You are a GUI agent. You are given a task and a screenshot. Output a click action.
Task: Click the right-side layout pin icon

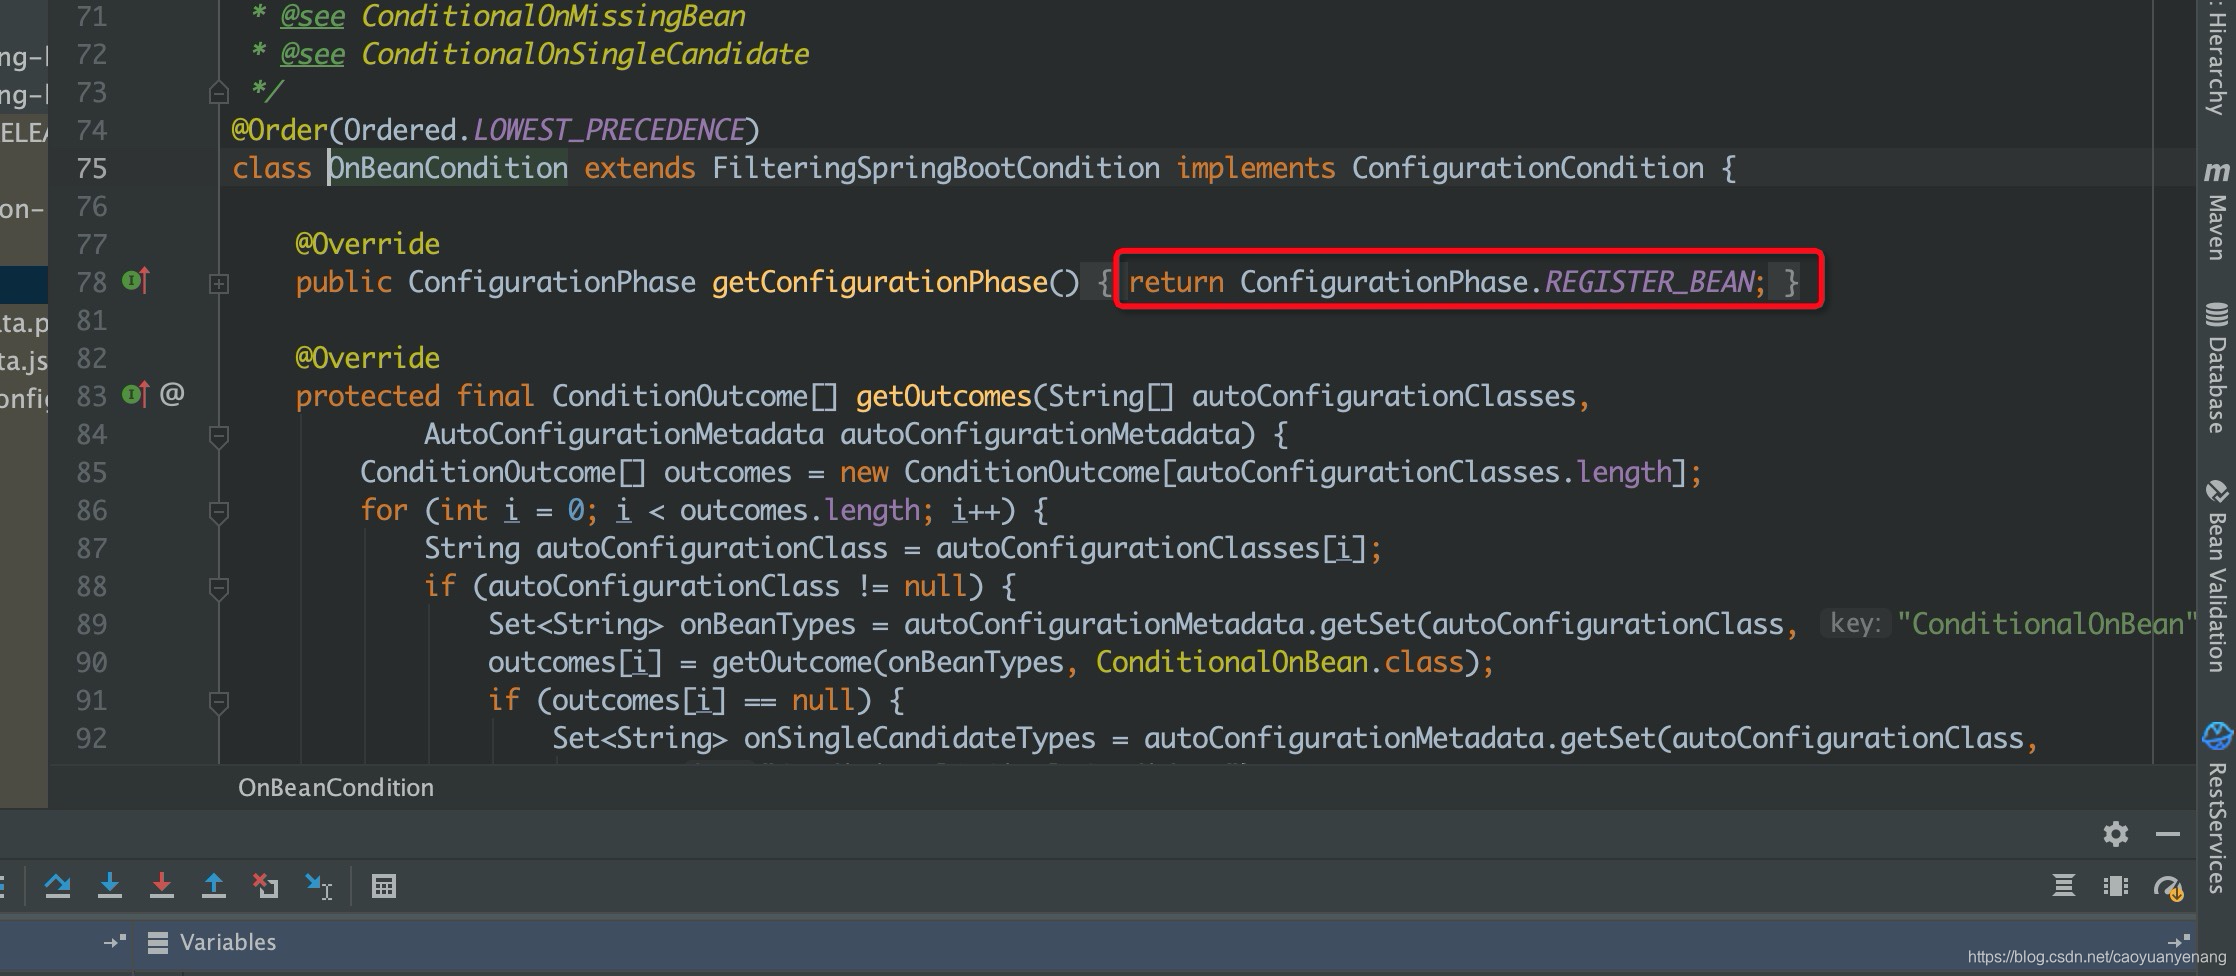point(2179,940)
